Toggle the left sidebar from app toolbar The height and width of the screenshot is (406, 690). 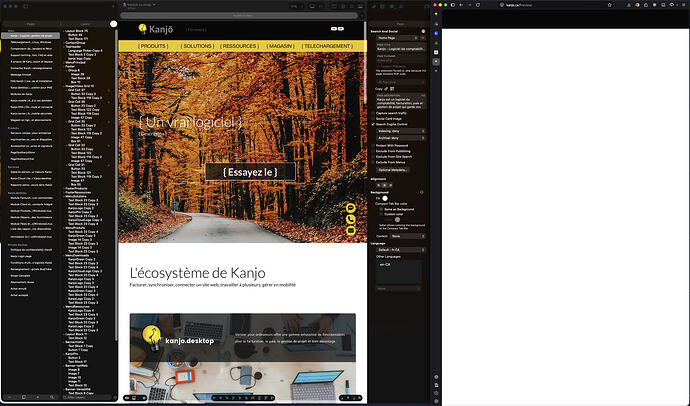click(x=25, y=6)
